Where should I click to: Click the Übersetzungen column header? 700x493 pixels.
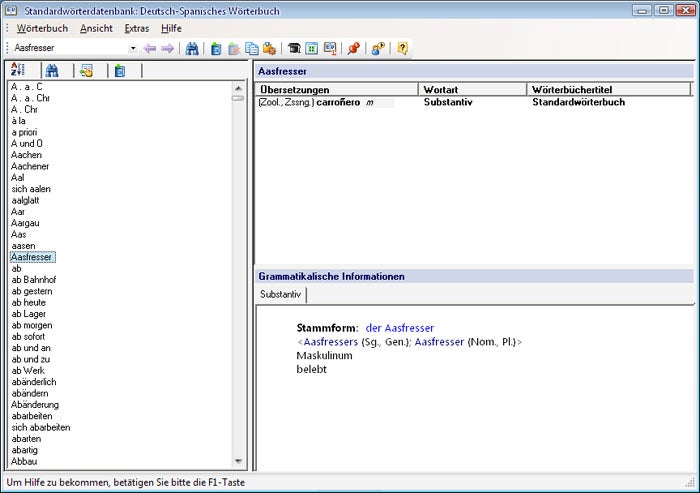(x=337, y=89)
